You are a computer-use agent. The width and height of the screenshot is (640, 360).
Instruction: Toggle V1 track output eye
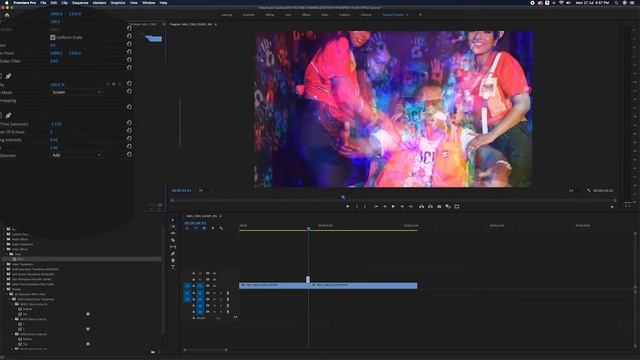[x=214, y=286]
